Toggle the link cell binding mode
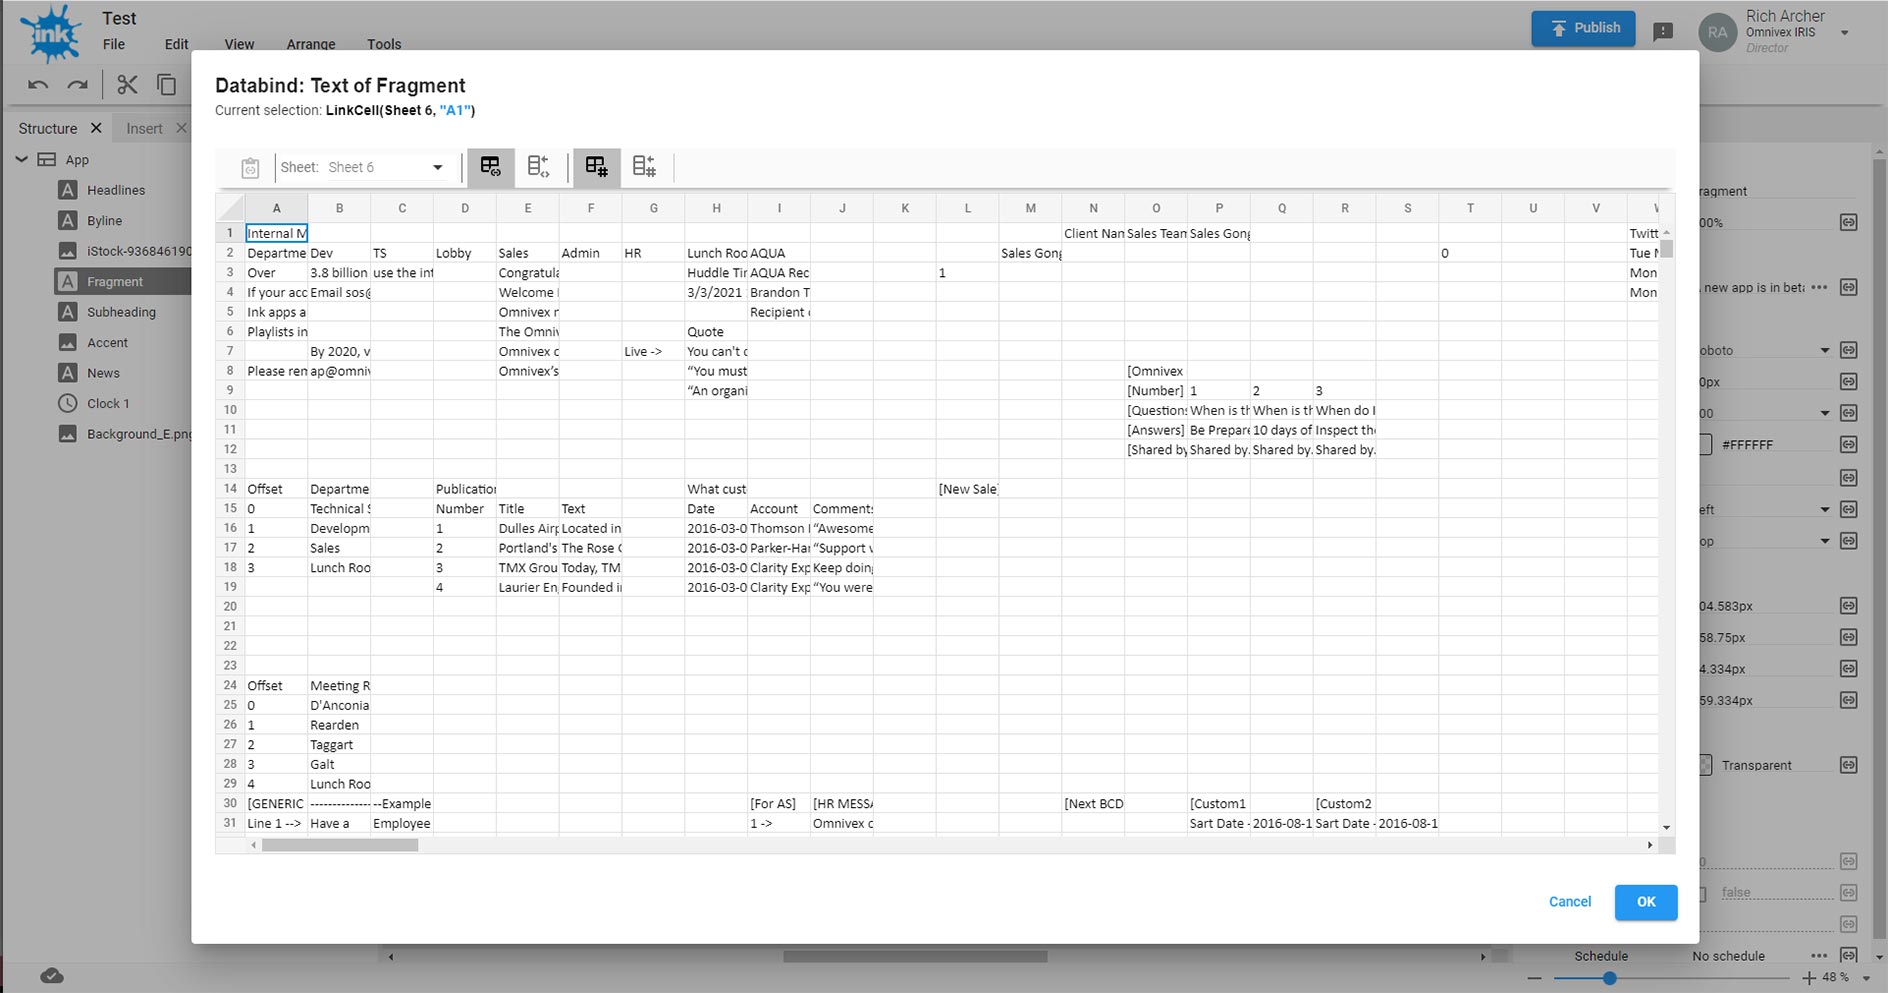The image size is (1888, 993). pos(490,167)
